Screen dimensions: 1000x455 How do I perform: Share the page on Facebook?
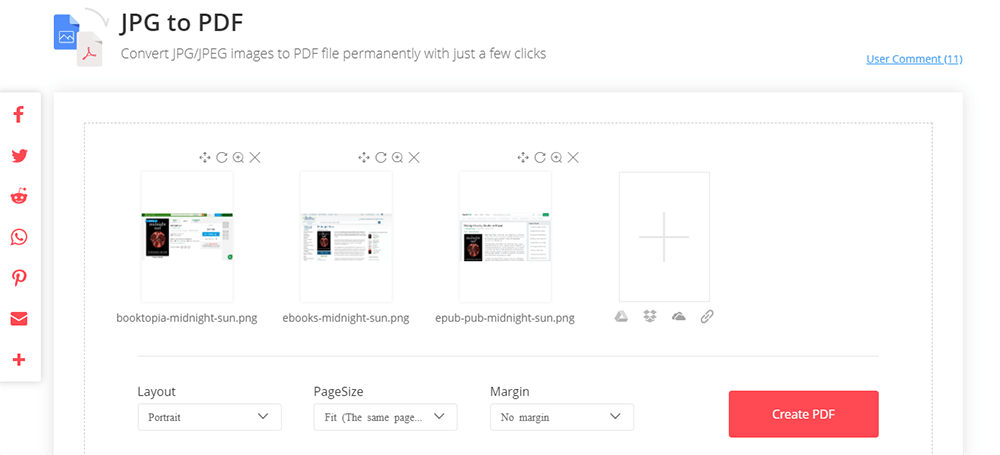click(18, 115)
